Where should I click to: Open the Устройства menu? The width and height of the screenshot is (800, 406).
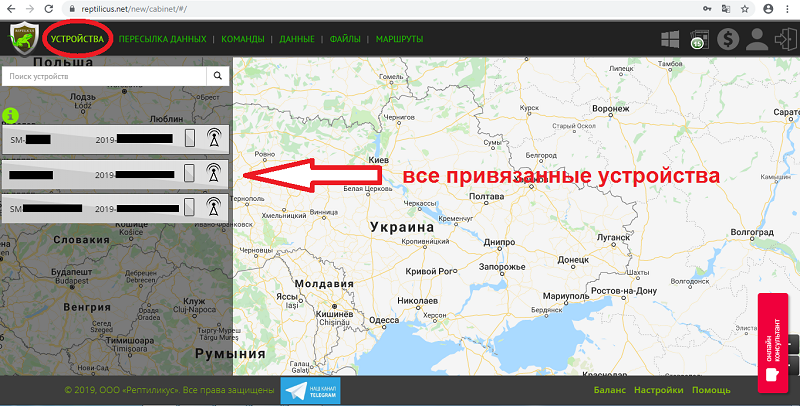pos(77,39)
